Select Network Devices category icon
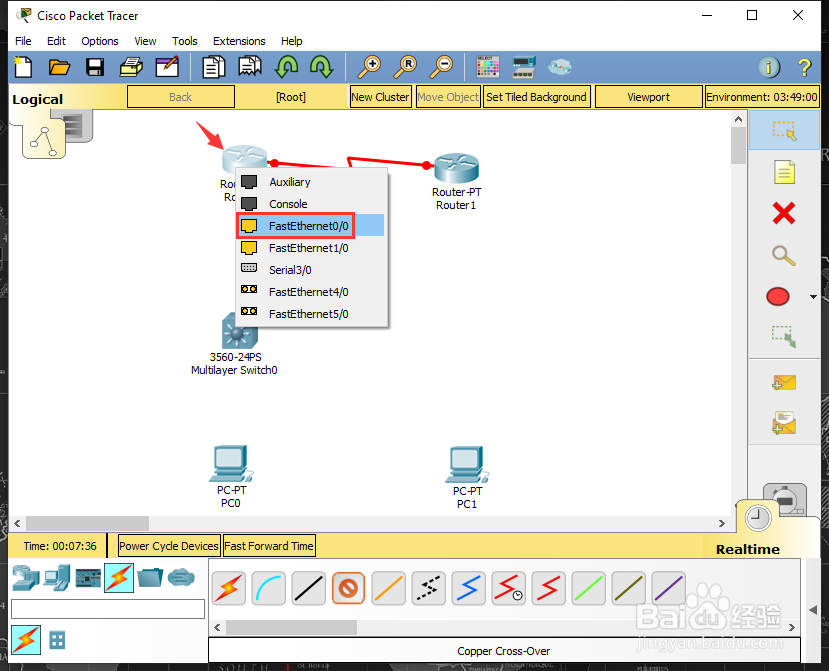Viewport: 829px width, 671px height. coord(25,577)
